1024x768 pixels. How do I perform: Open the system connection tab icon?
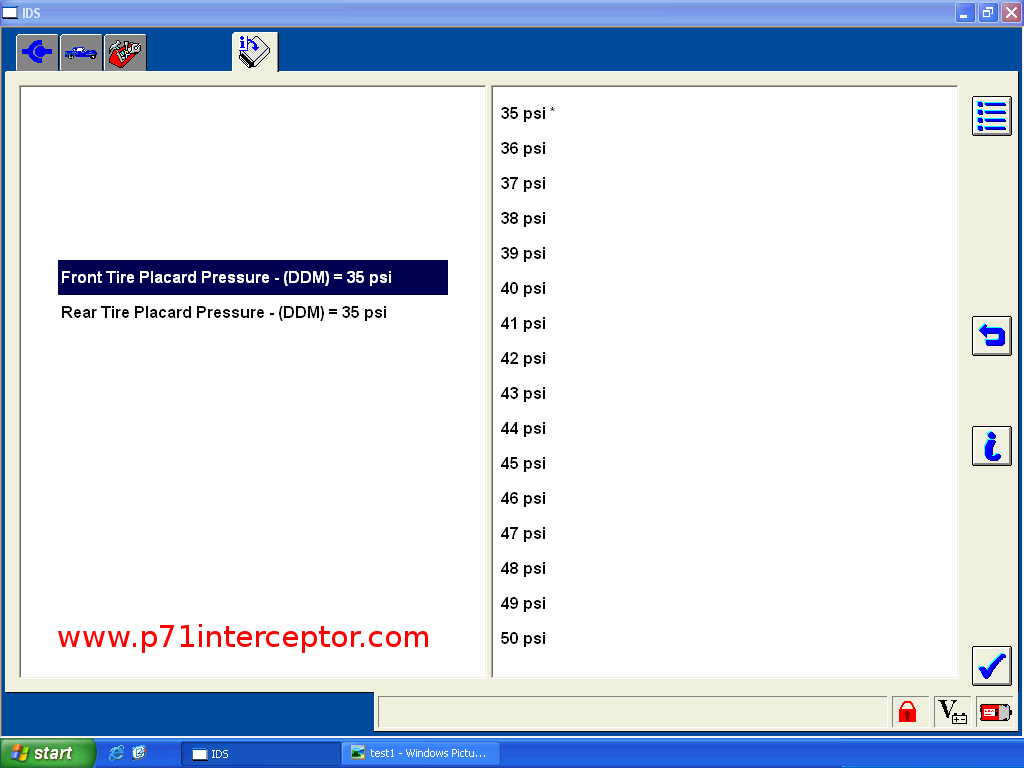point(37,53)
